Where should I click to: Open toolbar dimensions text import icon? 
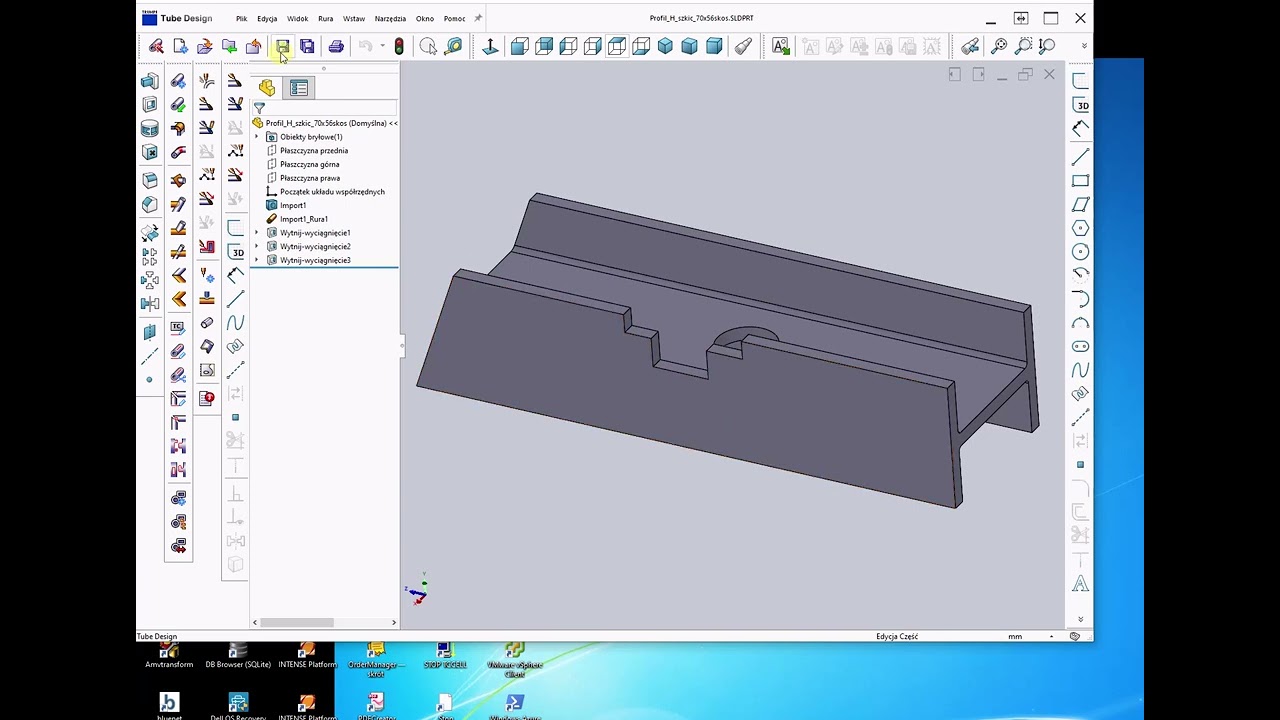pos(781,46)
